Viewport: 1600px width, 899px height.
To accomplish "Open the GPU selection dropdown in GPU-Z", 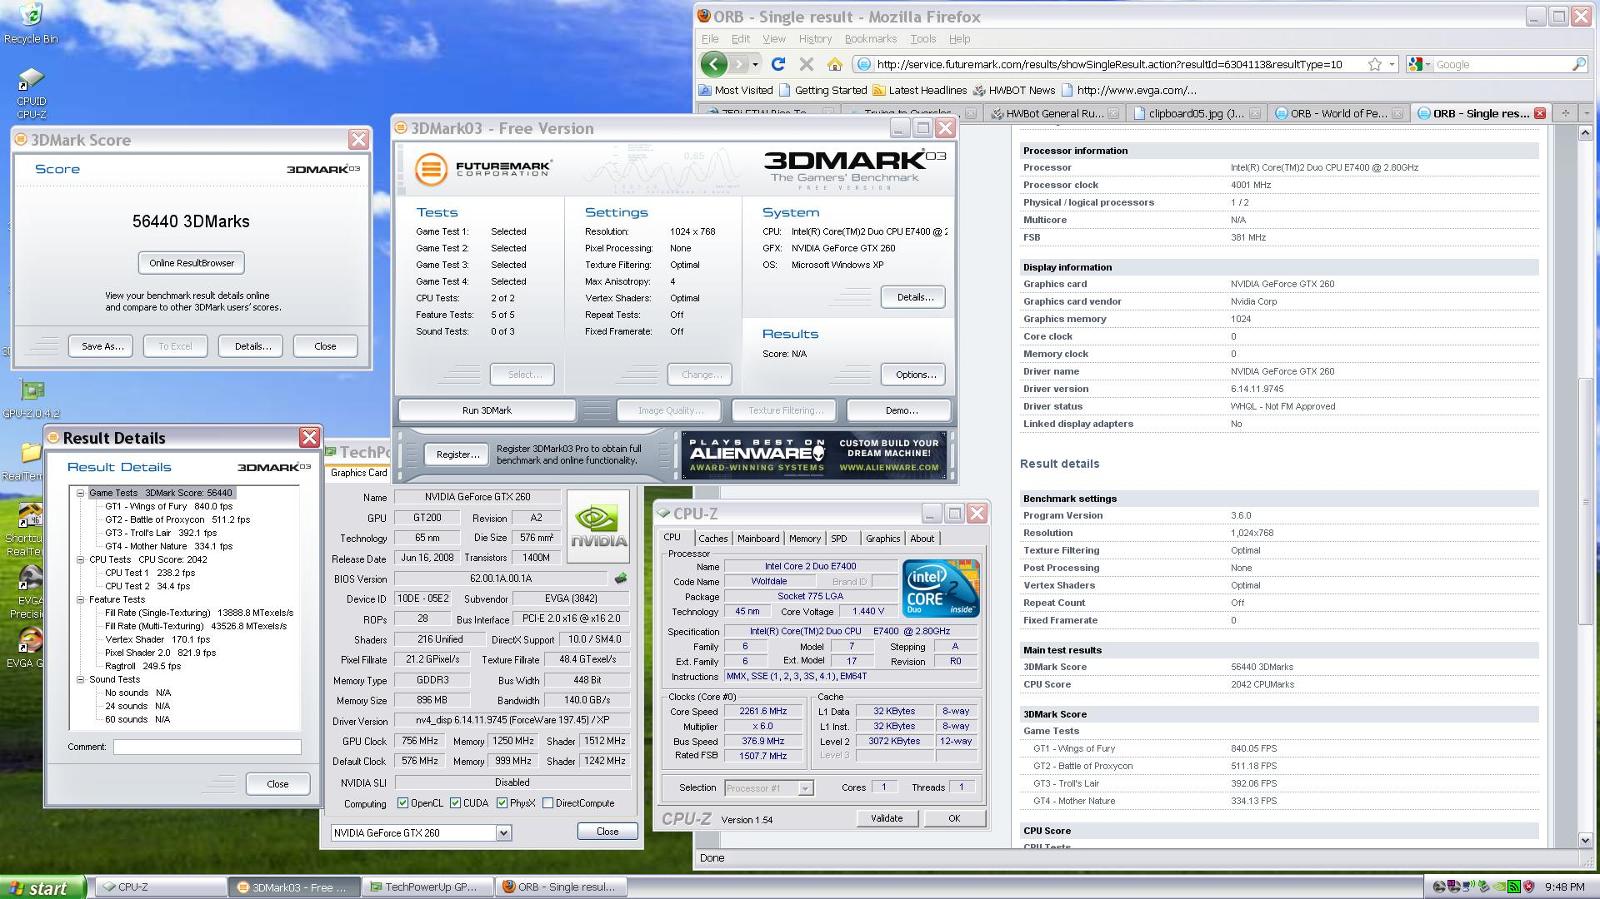I will coord(504,833).
